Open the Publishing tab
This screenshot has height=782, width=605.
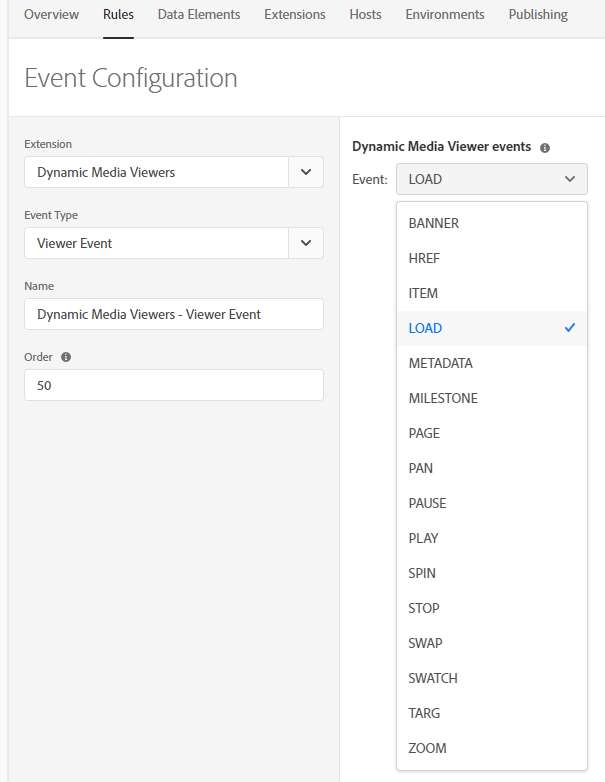[x=538, y=15]
